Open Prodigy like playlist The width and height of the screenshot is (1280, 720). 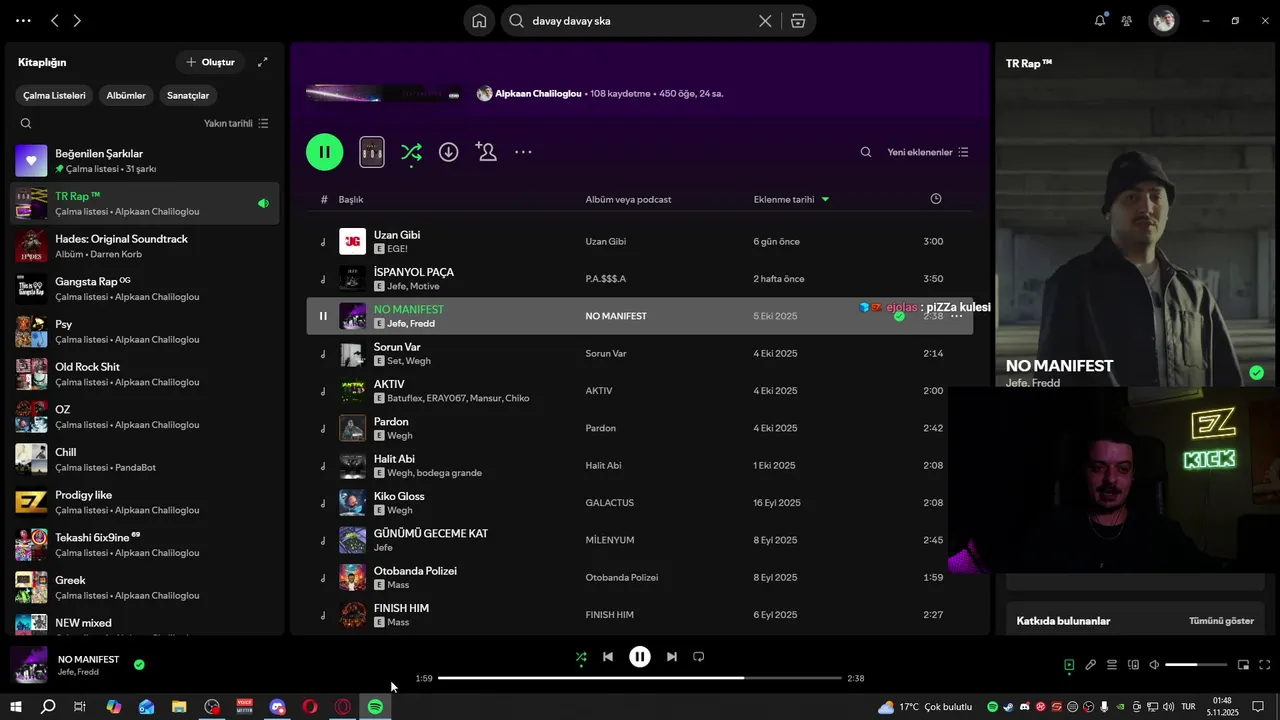click(146, 502)
